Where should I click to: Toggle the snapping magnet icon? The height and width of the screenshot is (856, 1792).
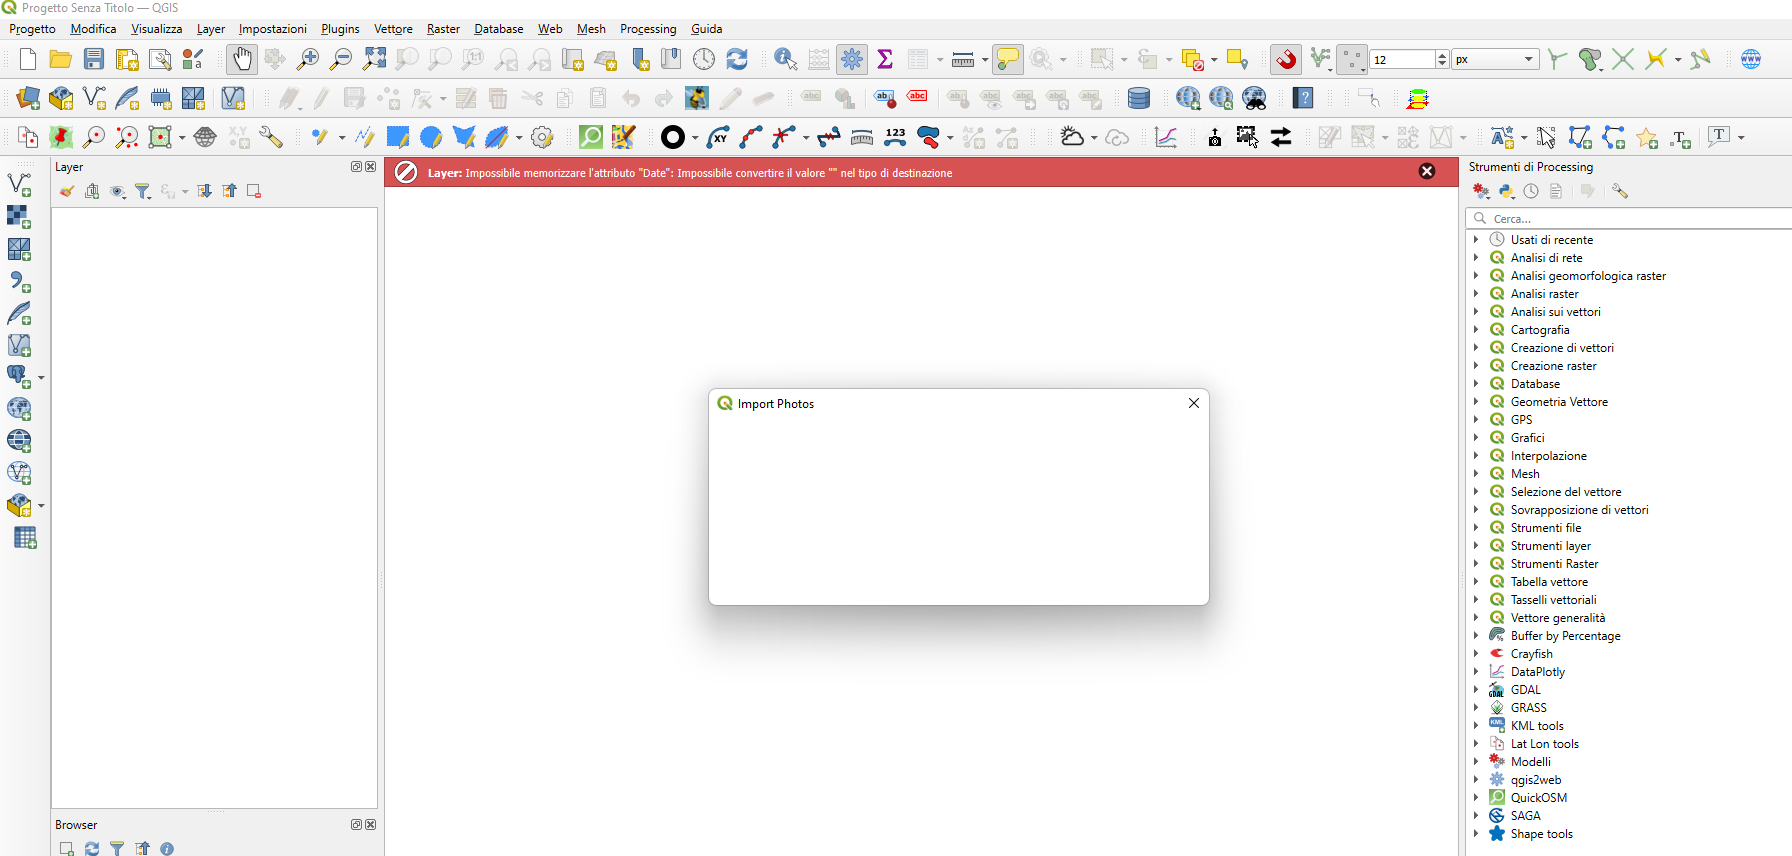coord(1286,59)
